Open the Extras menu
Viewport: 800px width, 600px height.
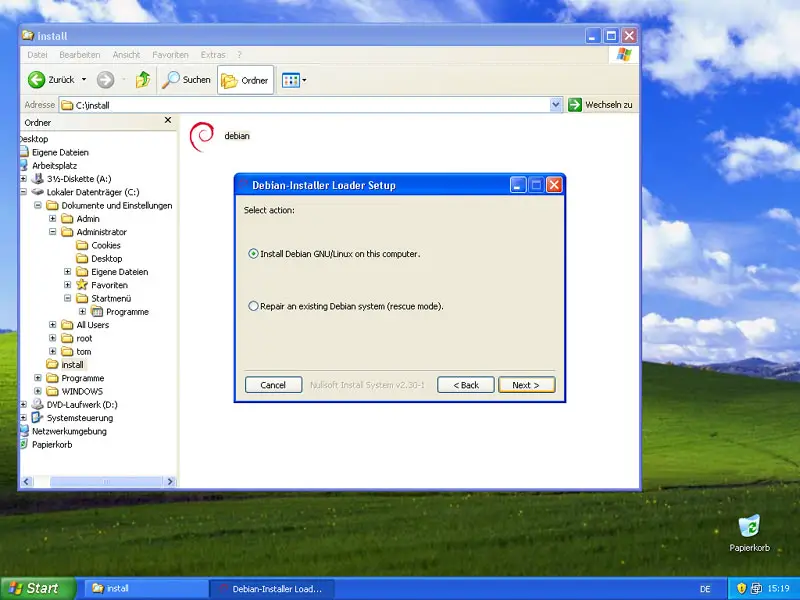point(213,55)
